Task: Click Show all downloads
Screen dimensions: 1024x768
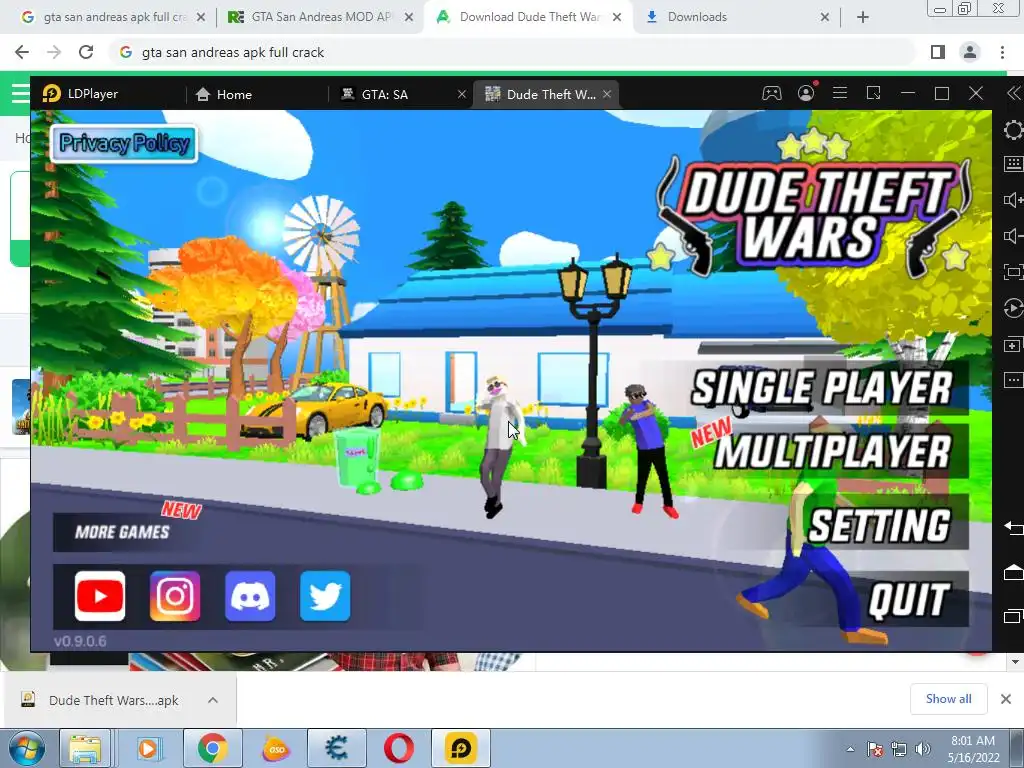Action: pyautogui.click(x=948, y=699)
